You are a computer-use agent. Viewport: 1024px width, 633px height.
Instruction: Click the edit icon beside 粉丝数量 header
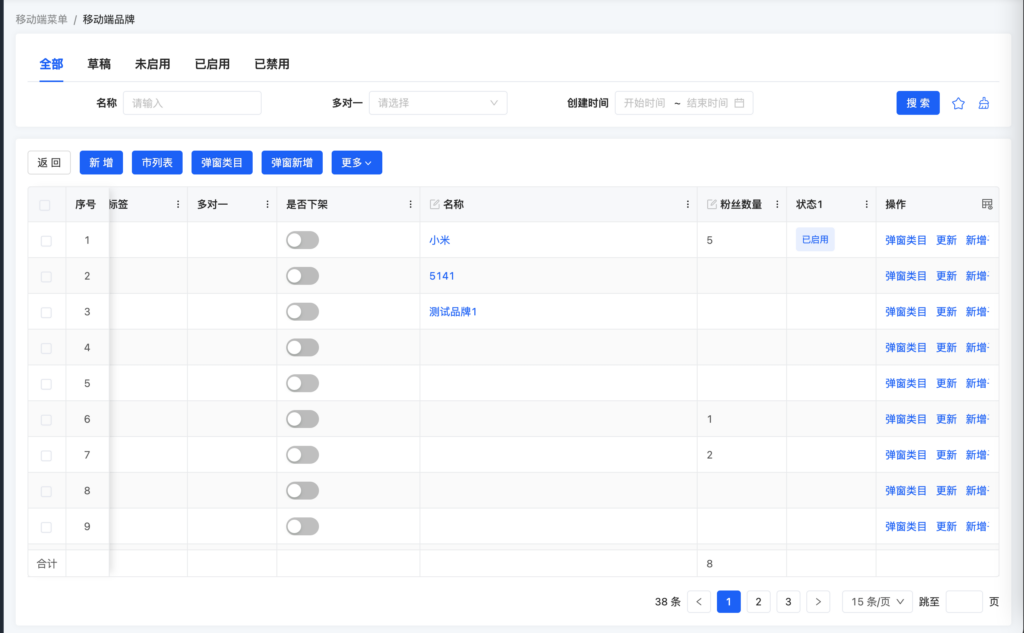[x=712, y=204]
